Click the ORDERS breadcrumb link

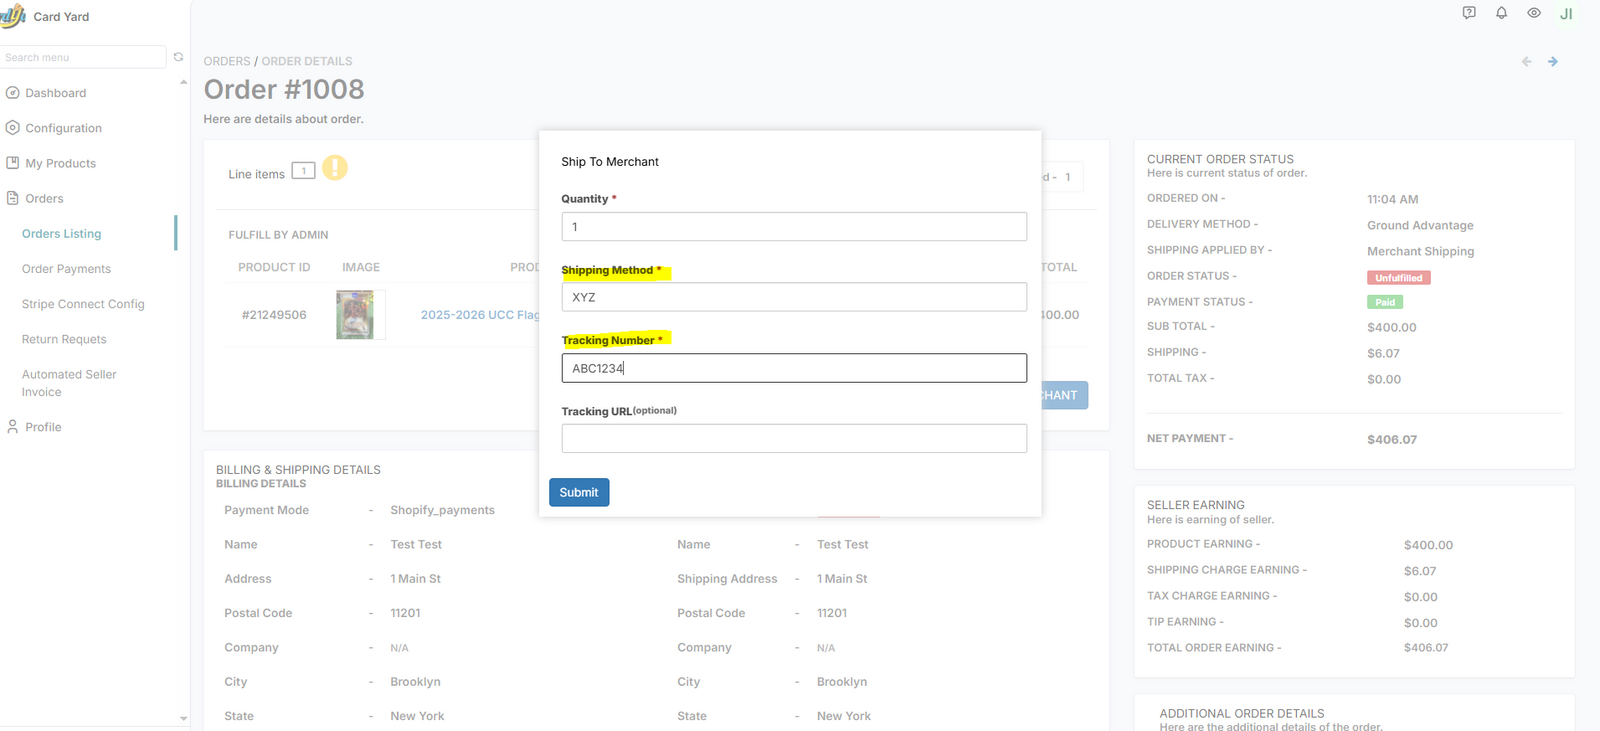point(227,61)
